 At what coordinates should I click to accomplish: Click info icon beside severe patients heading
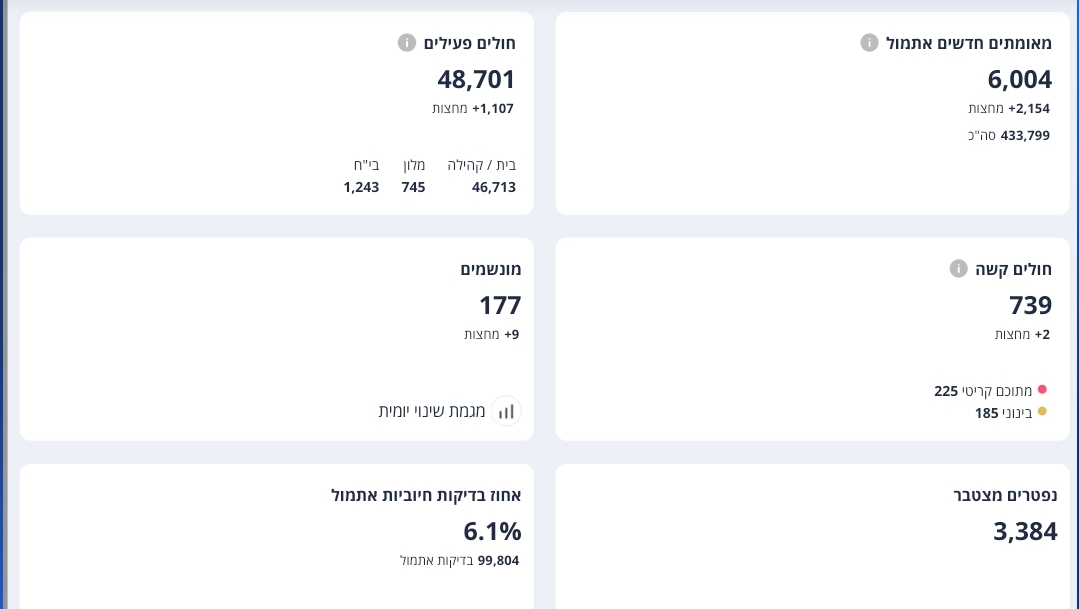958,269
